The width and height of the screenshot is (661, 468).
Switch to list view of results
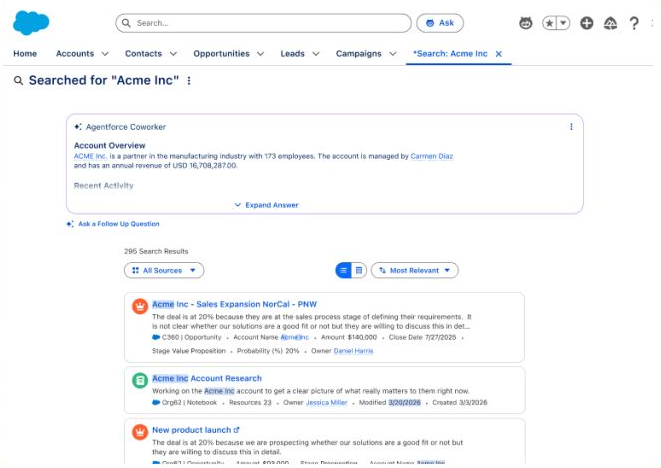(344, 270)
